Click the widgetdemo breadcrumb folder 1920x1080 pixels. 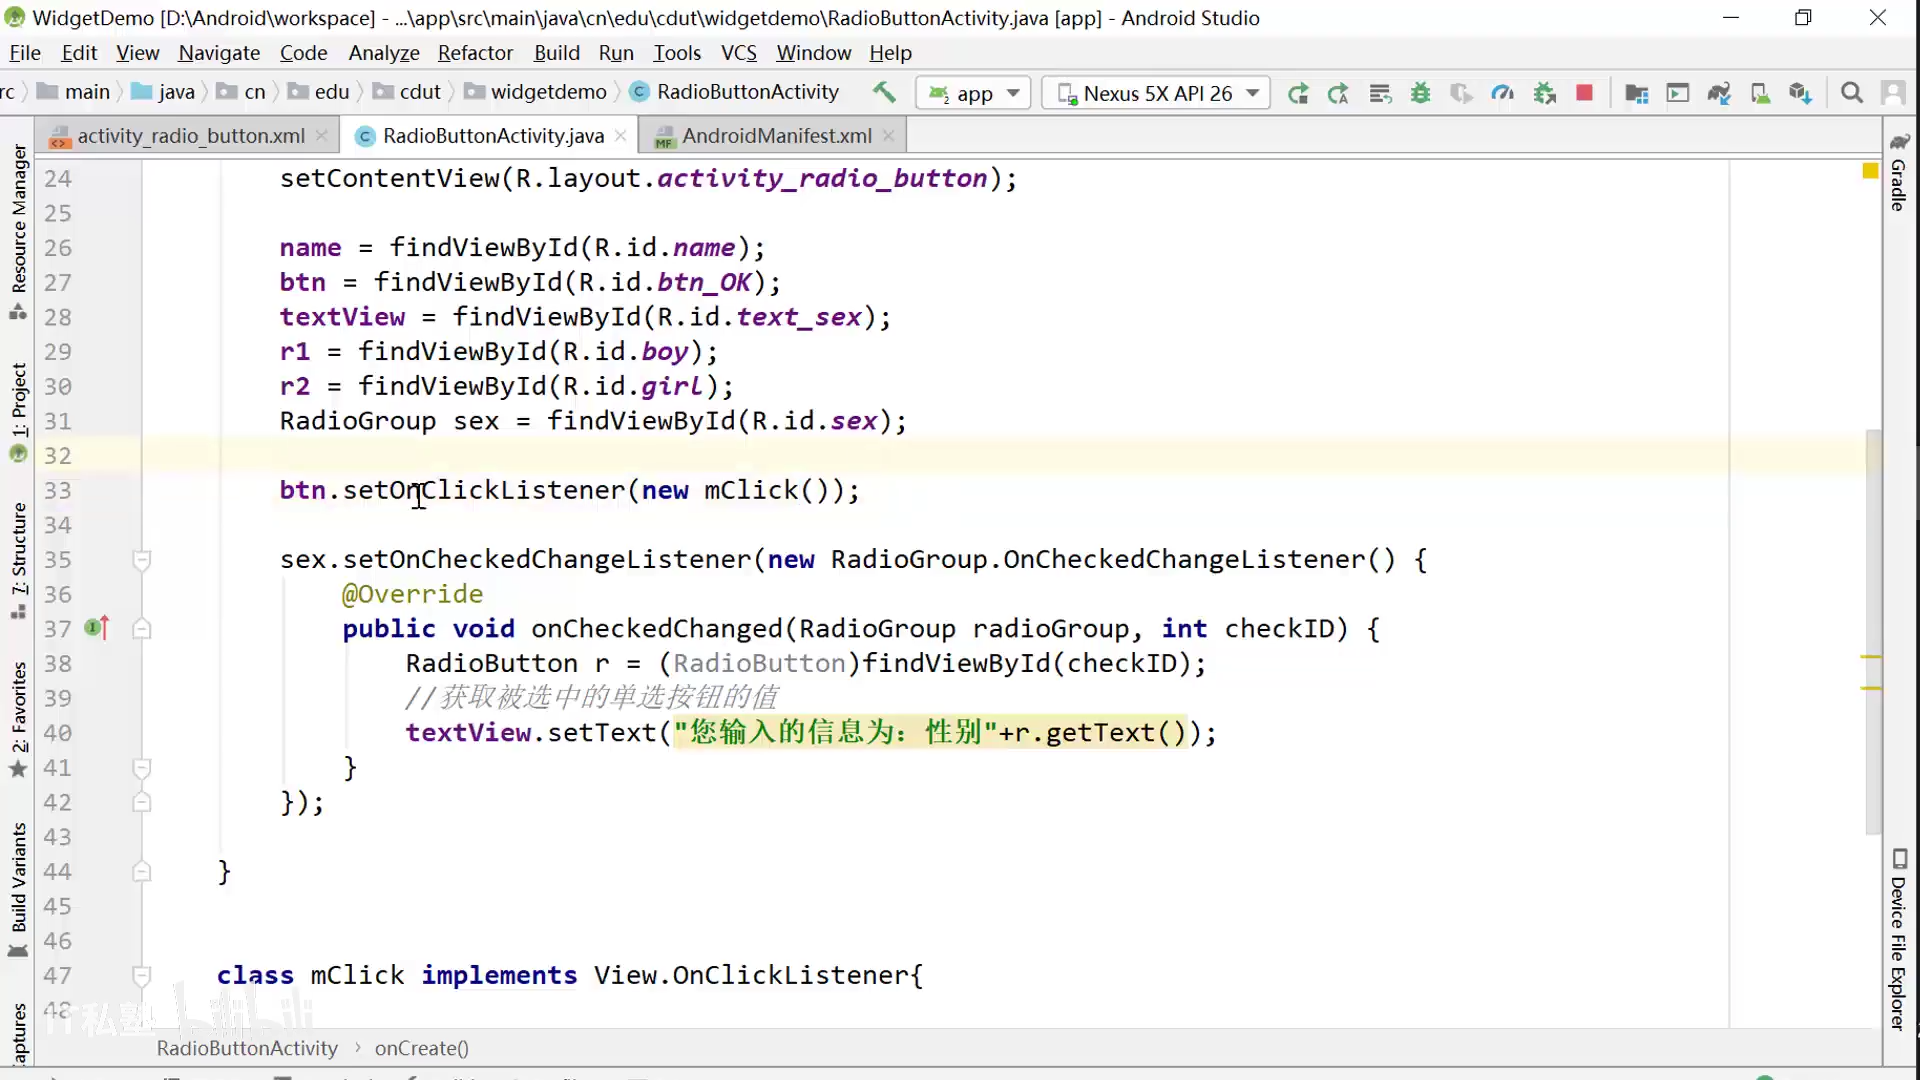tap(548, 92)
